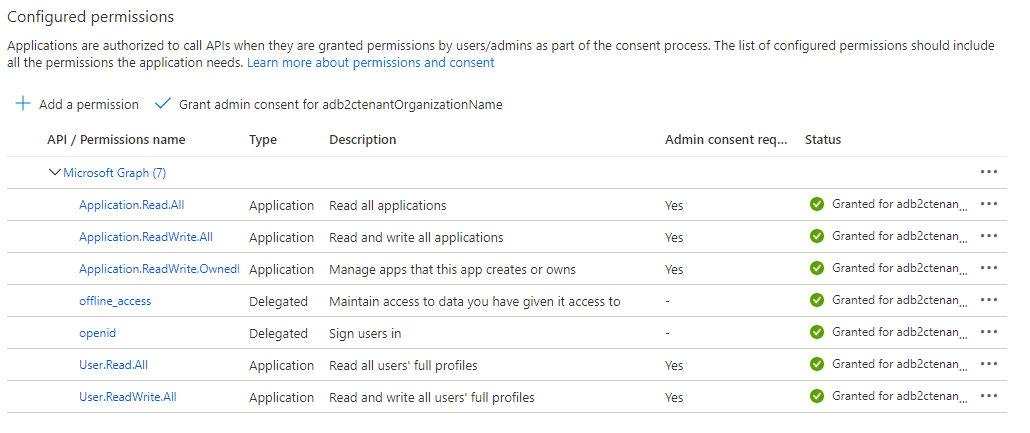This screenshot has height=433, width=1030.
Task: Click 'Yes' admin consent cell in User.ReadWrite.All row
Action: click(x=674, y=398)
